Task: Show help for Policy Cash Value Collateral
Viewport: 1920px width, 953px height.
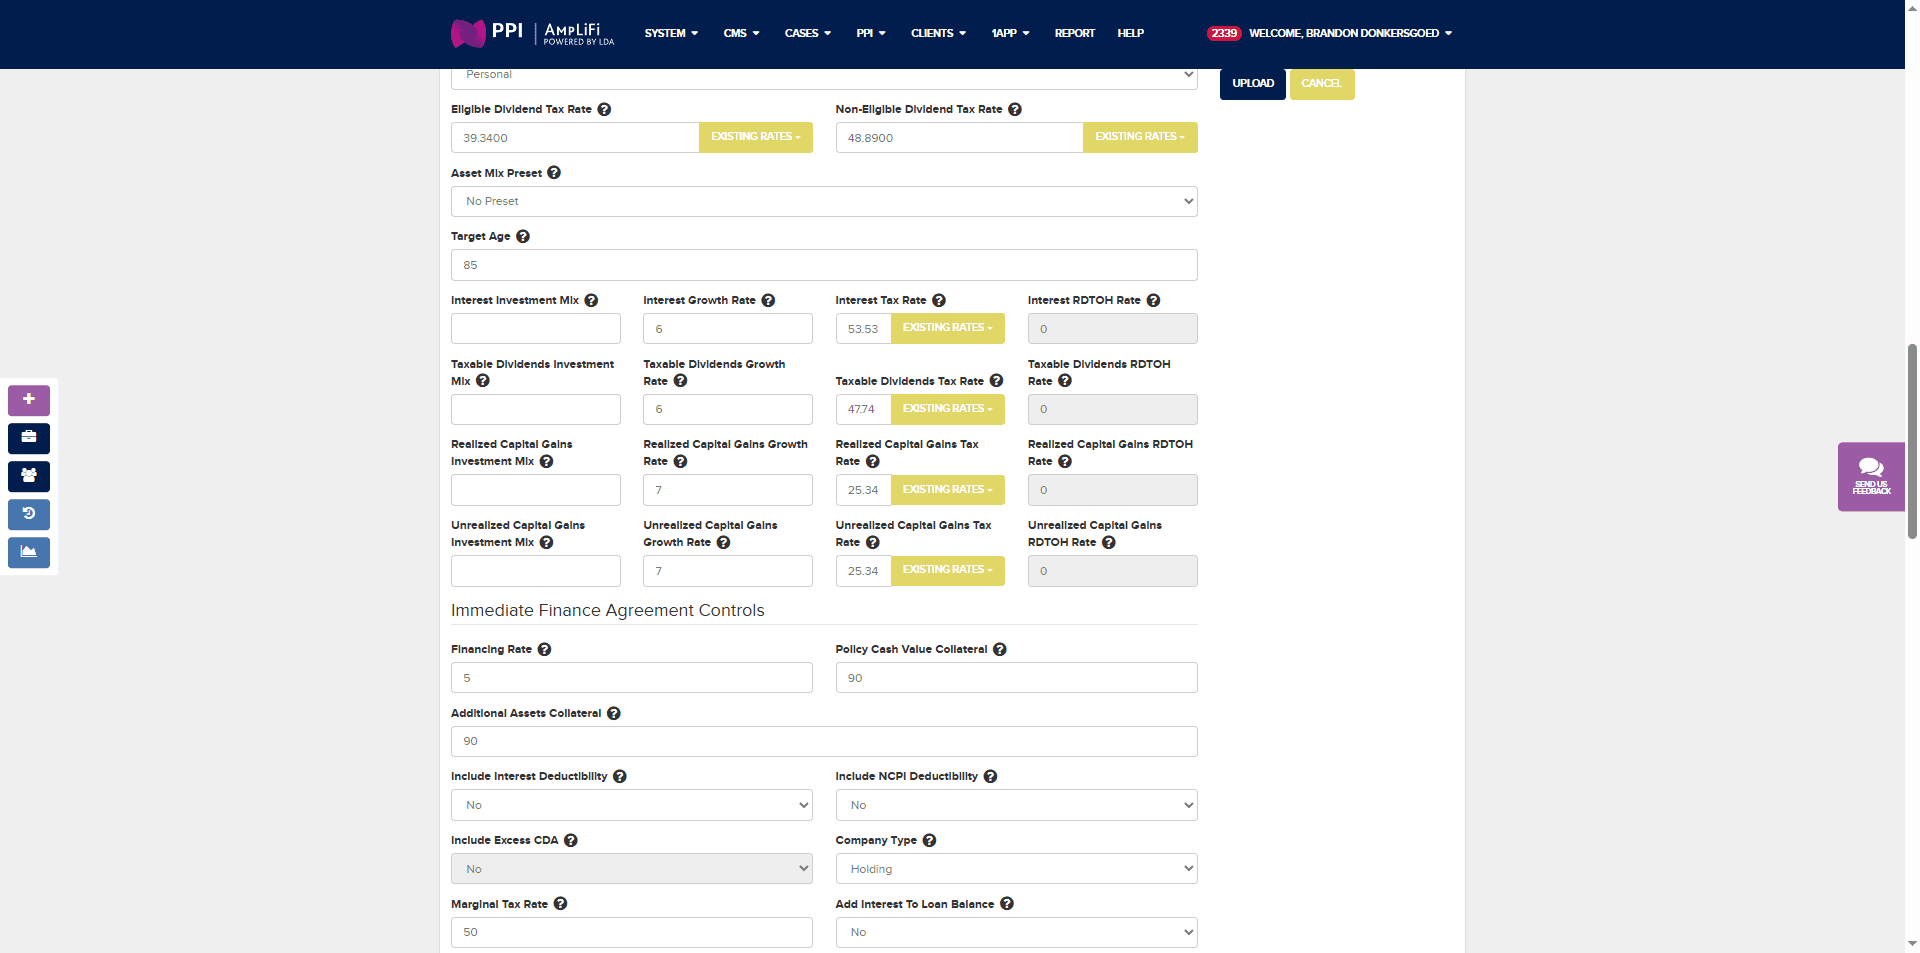Action: 1000,649
